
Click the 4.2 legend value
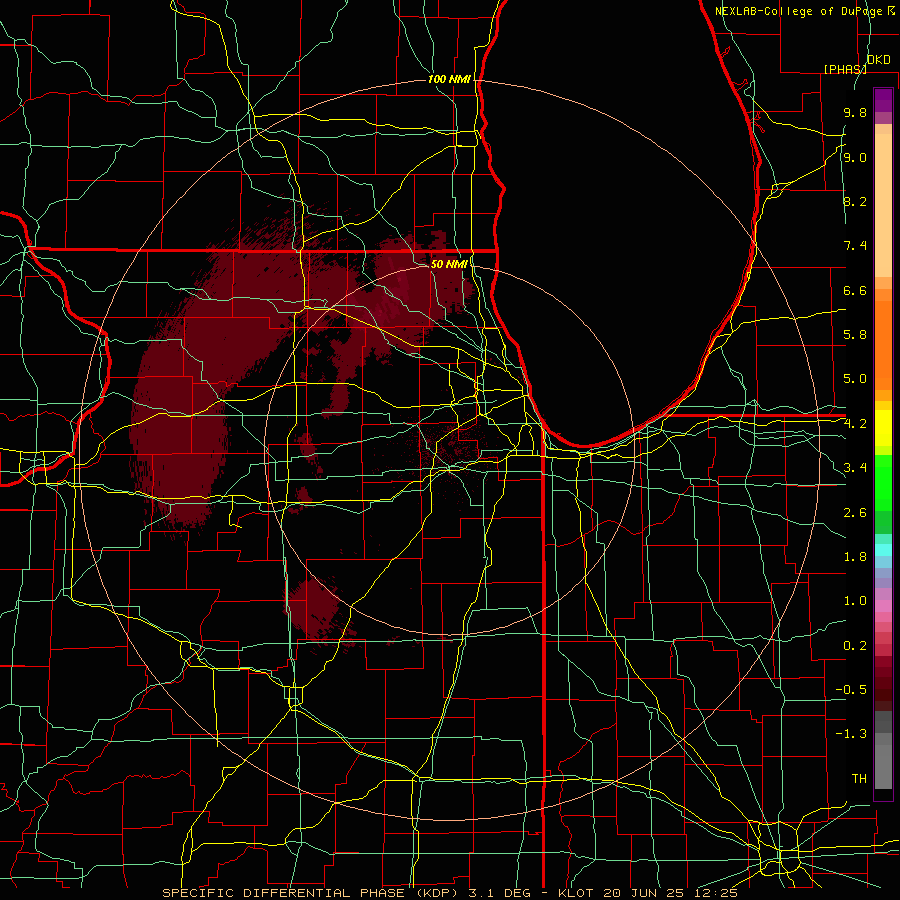point(855,424)
